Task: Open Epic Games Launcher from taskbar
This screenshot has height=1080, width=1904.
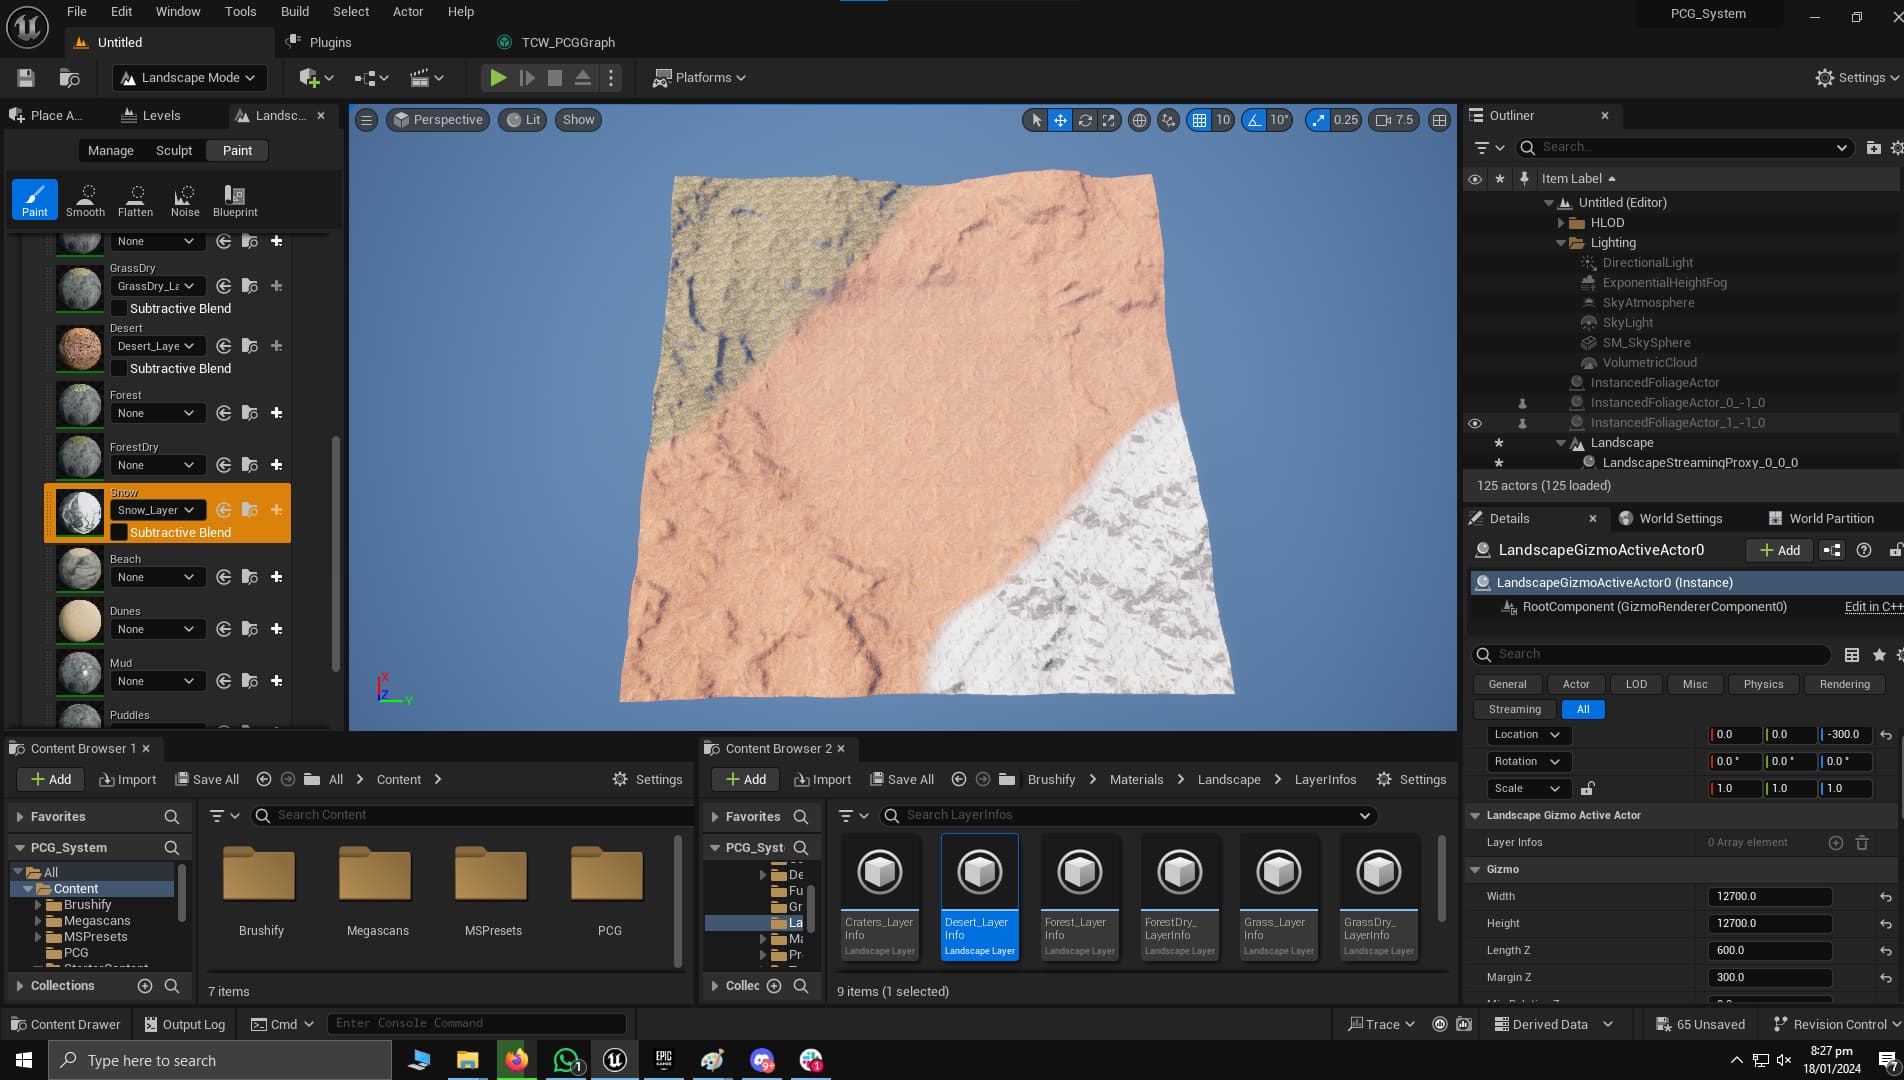Action: 663,1060
